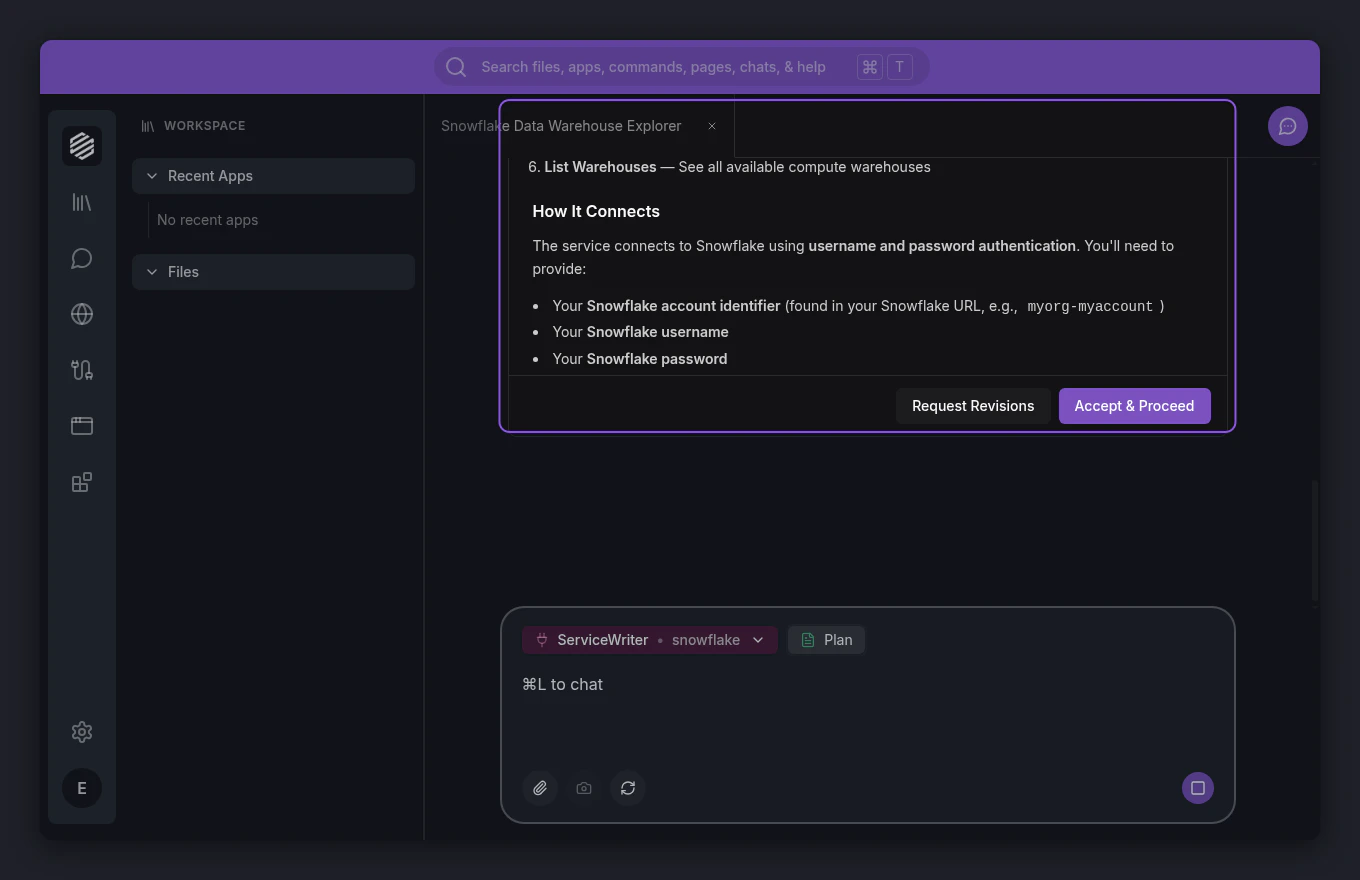The height and width of the screenshot is (880, 1360).
Task: Open the user avatar labeled E
Action: [x=82, y=788]
